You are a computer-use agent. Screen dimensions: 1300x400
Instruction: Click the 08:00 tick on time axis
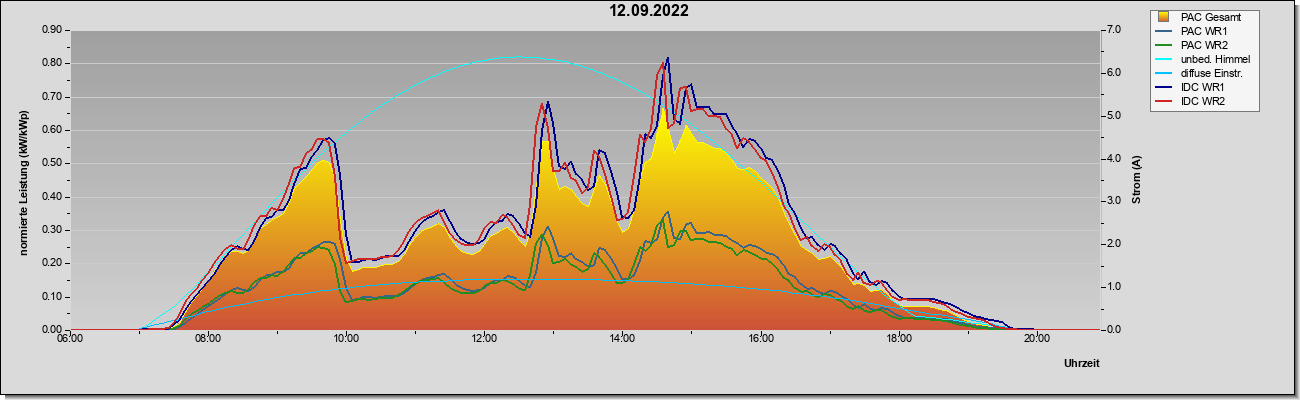click(208, 339)
